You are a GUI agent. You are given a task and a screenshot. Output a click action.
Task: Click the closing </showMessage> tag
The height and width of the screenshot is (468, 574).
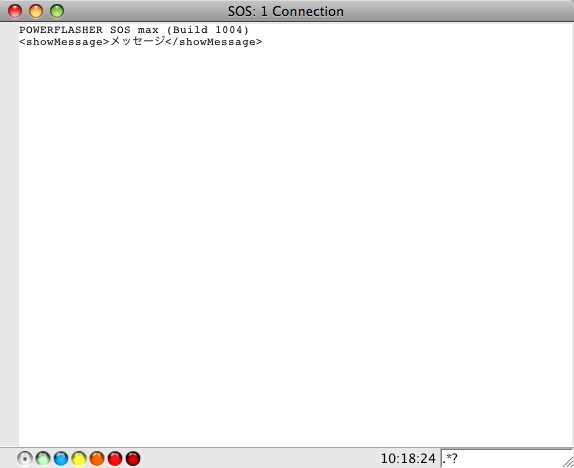tap(214, 42)
